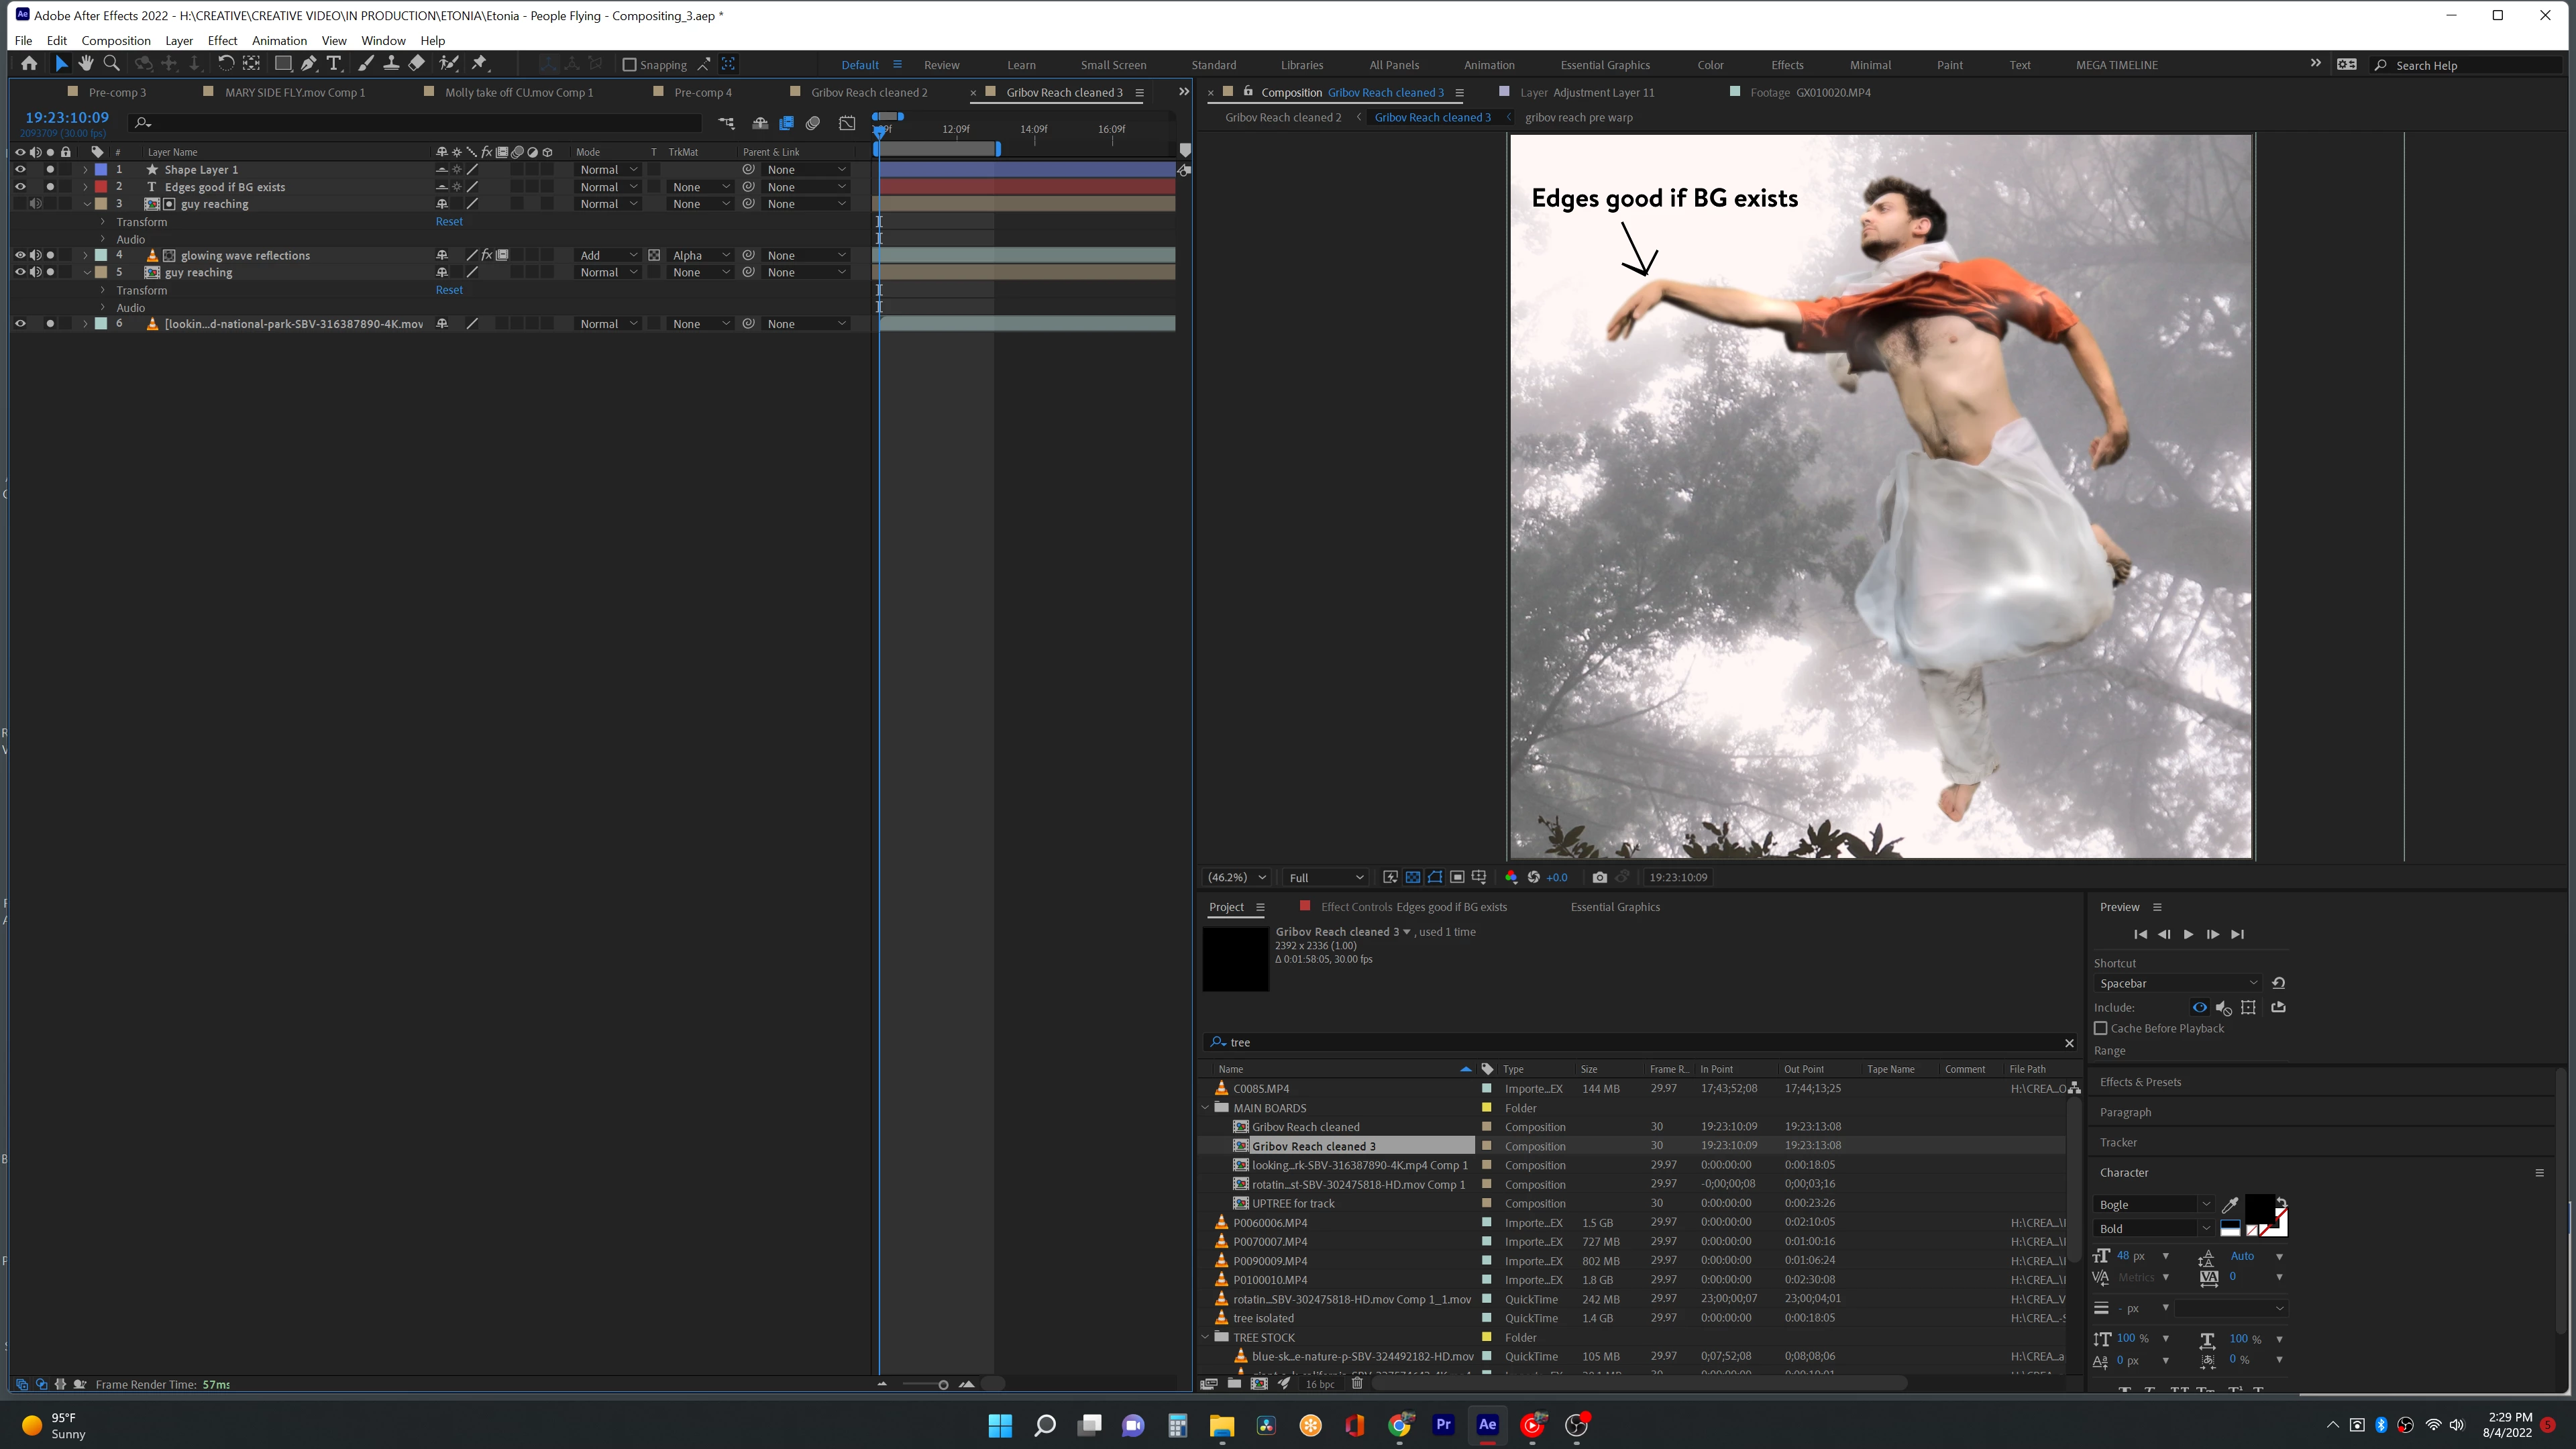Enable Cache Before Playback checkbox
The width and height of the screenshot is (2576, 1449).
pyautogui.click(x=2101, y=1028)
